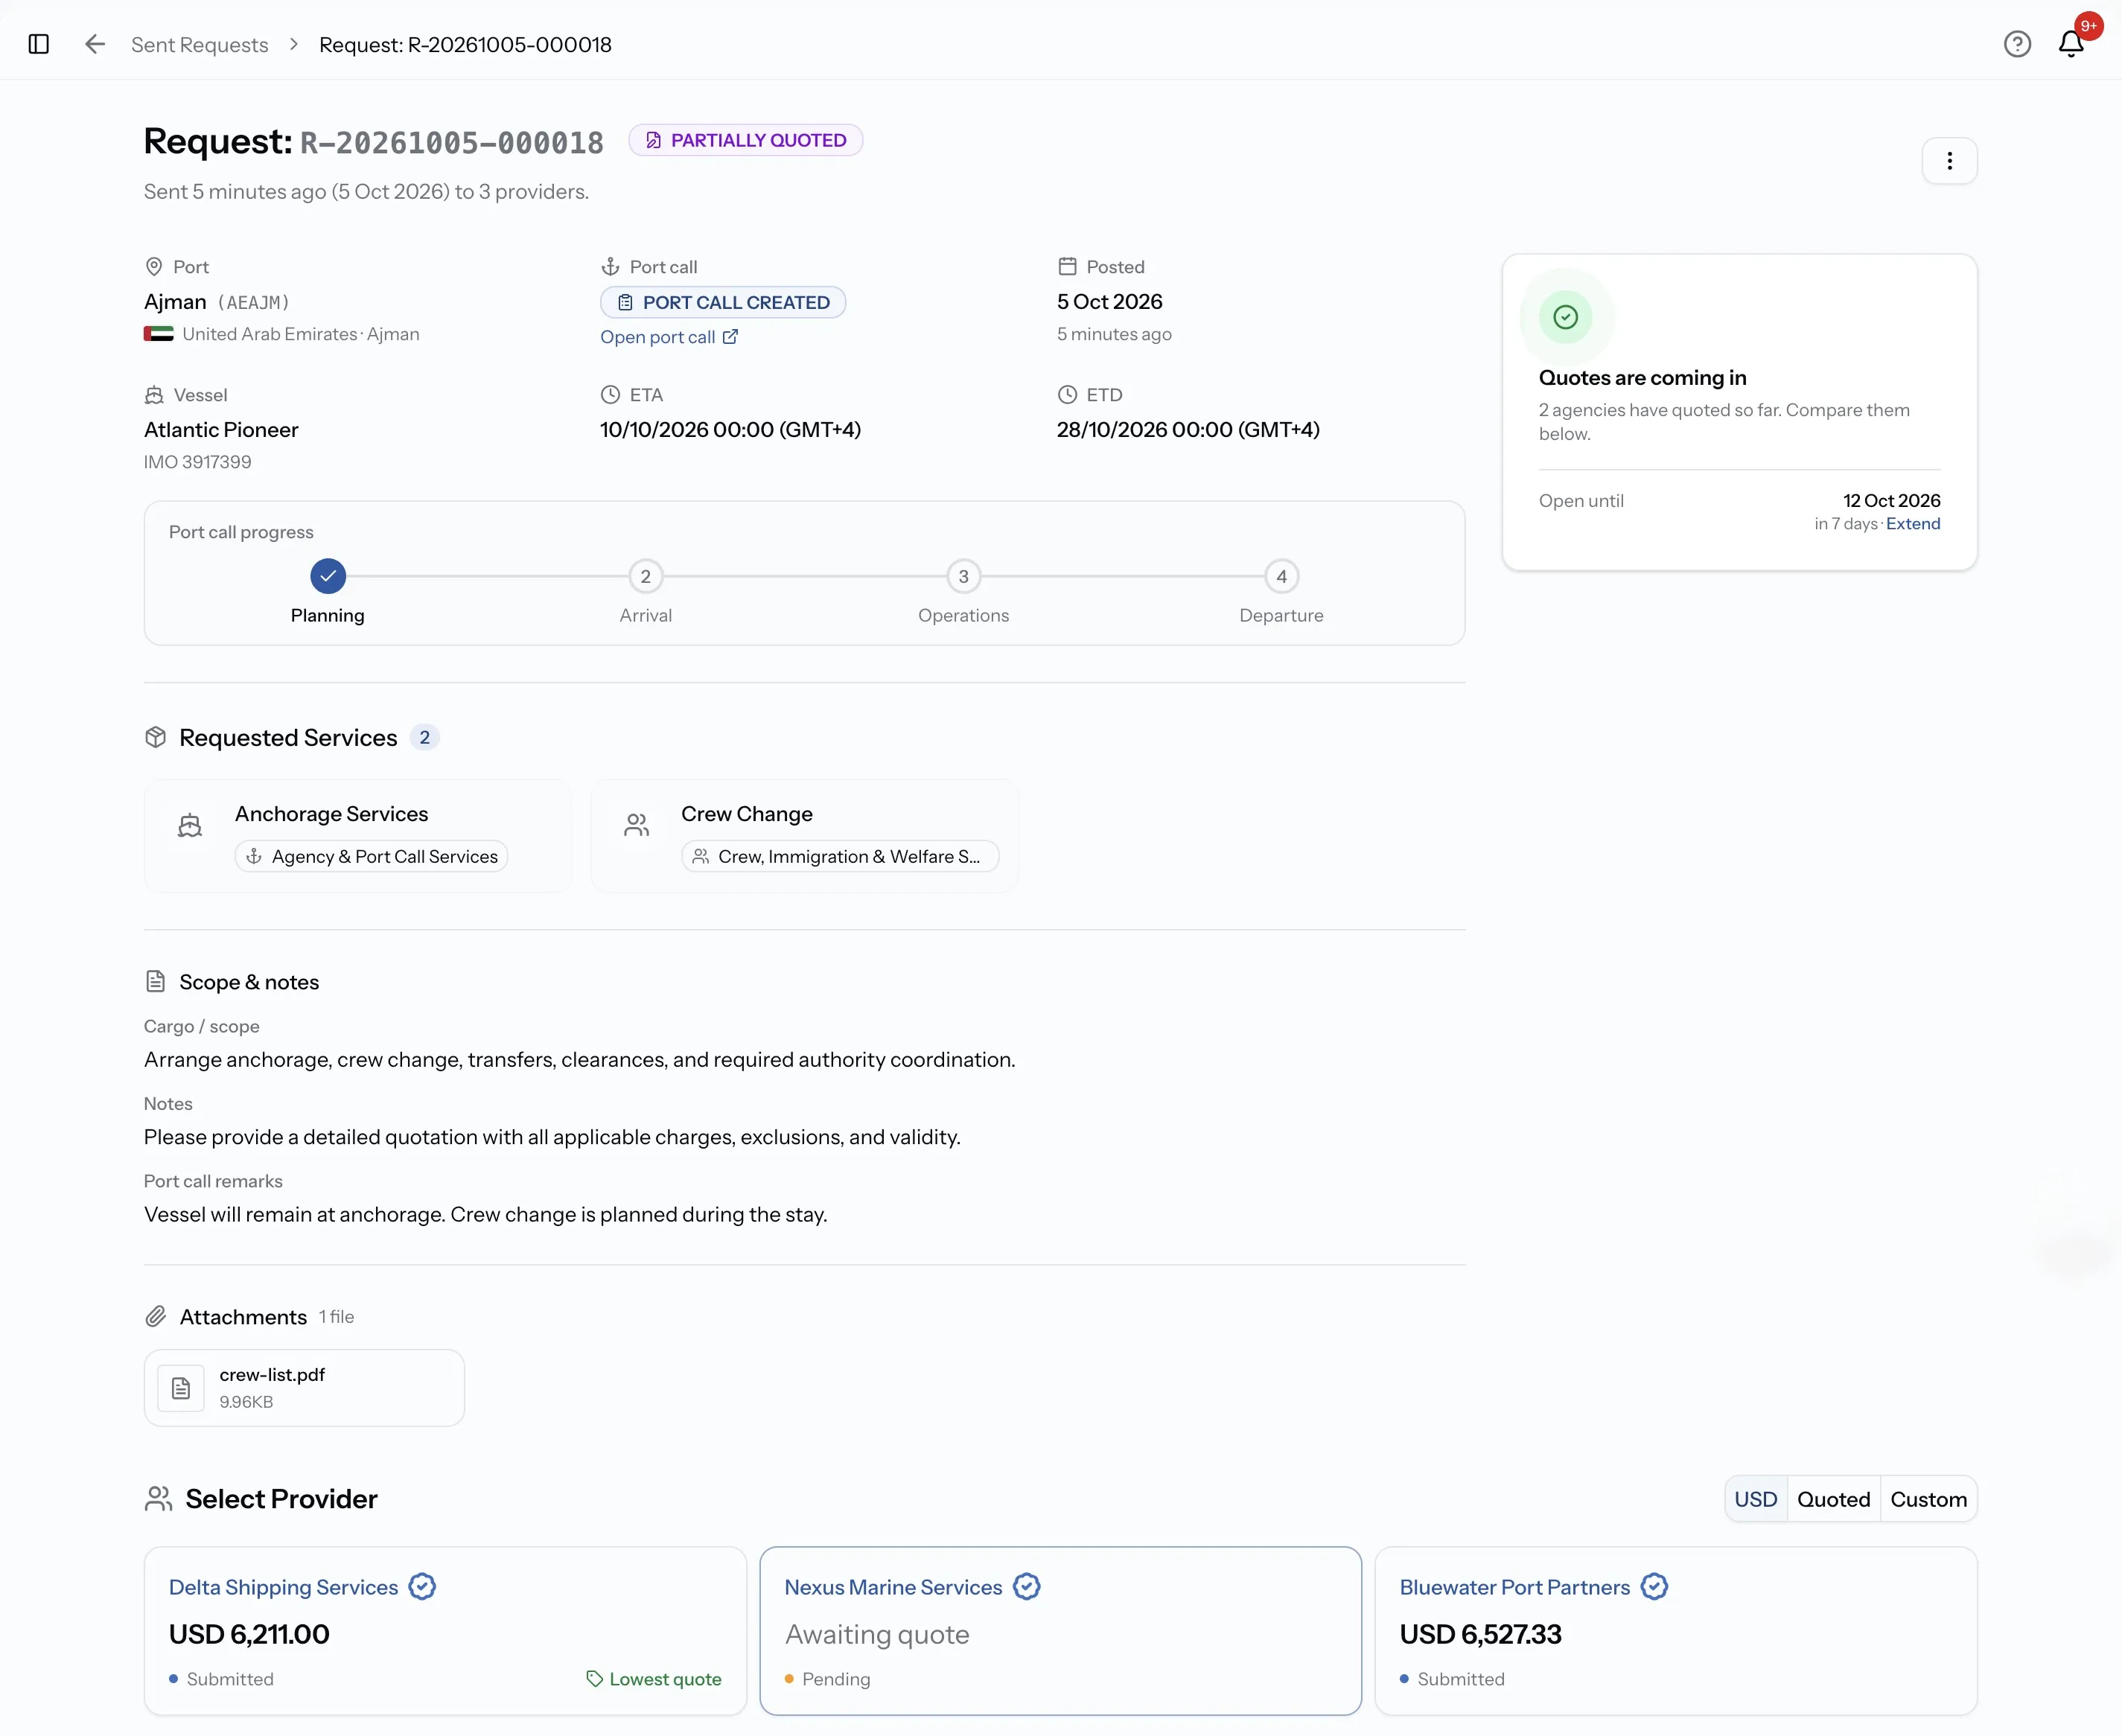The width and height of the screenshot is (2122, 1736).
Task: Click the Lowest quote tag
Action: tap(654, 1680)
